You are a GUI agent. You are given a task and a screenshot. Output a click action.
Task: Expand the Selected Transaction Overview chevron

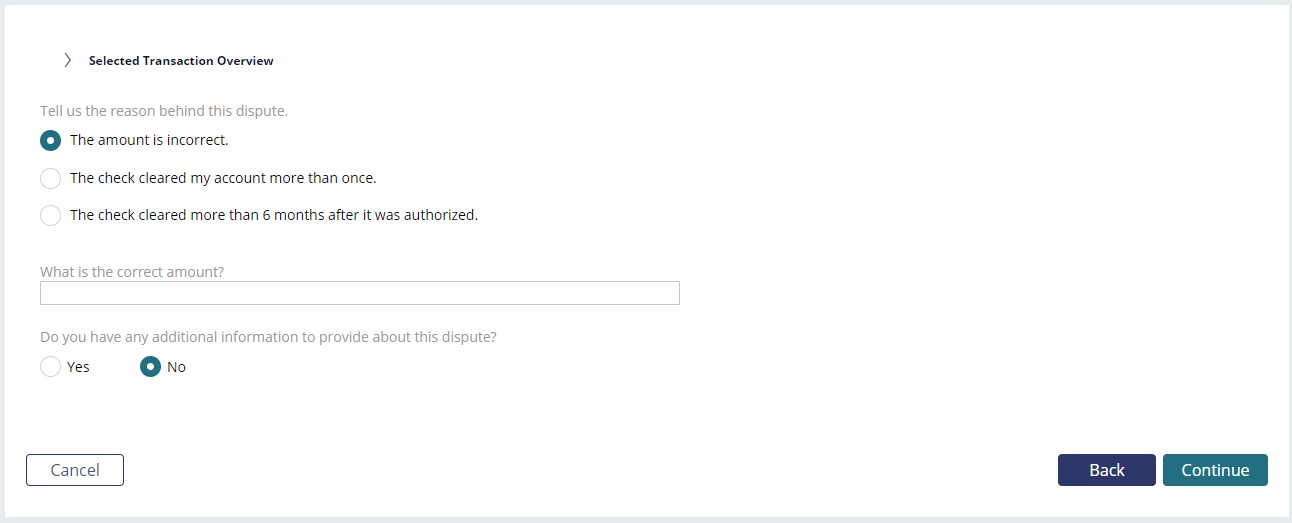67,60
